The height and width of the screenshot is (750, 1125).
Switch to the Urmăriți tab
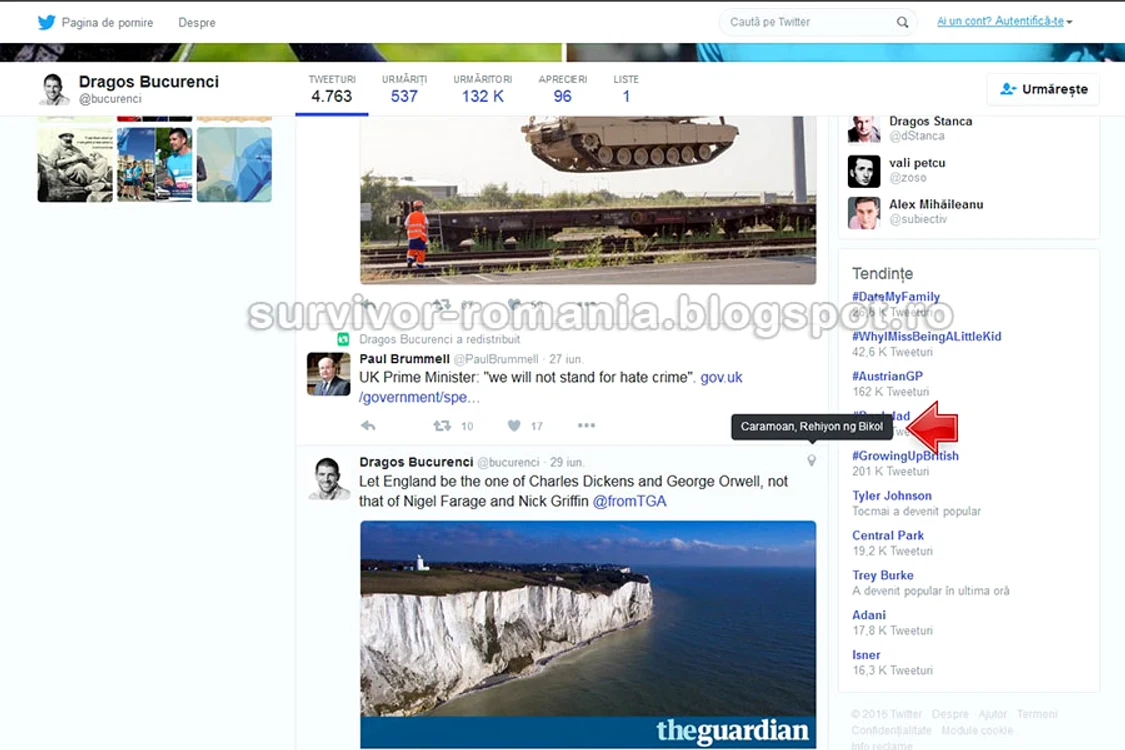coord(404,89)
